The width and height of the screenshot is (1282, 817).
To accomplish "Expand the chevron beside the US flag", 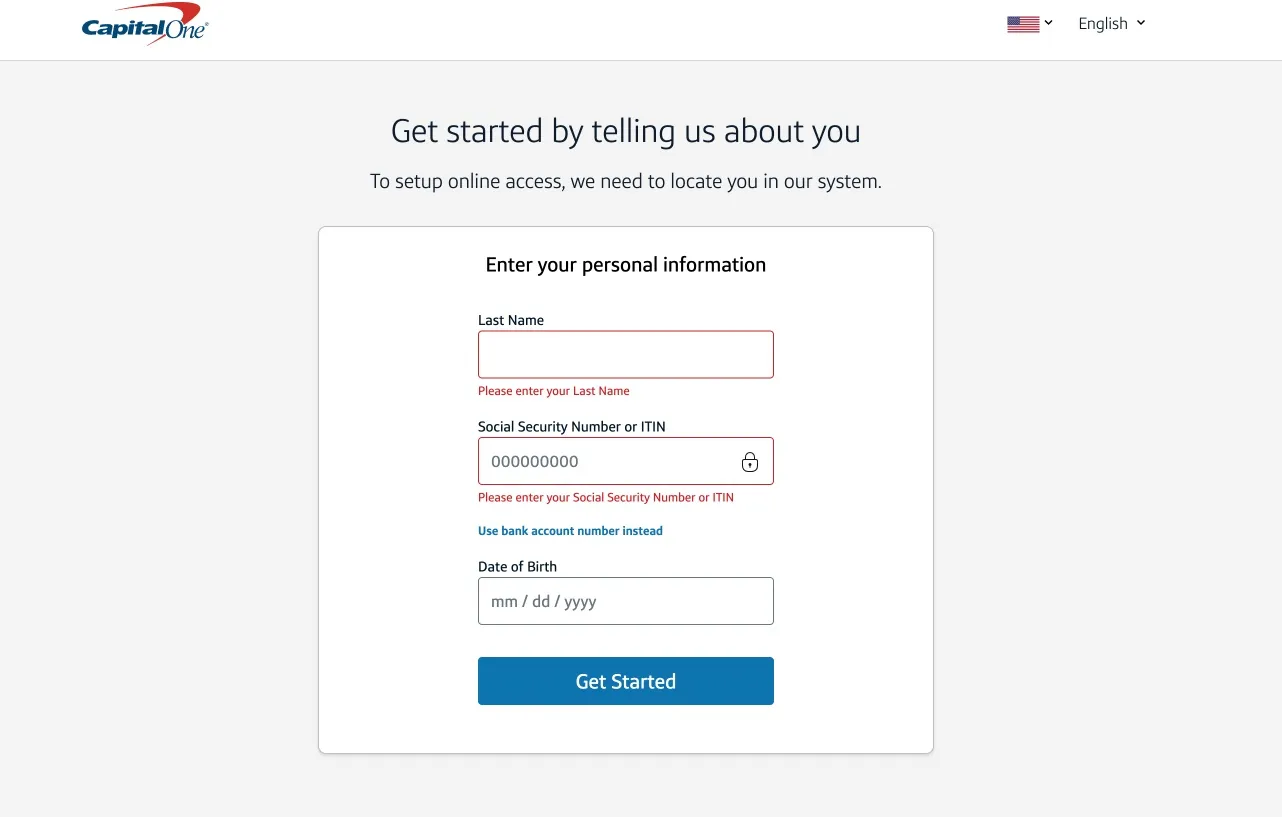I will click(1049, 22).
